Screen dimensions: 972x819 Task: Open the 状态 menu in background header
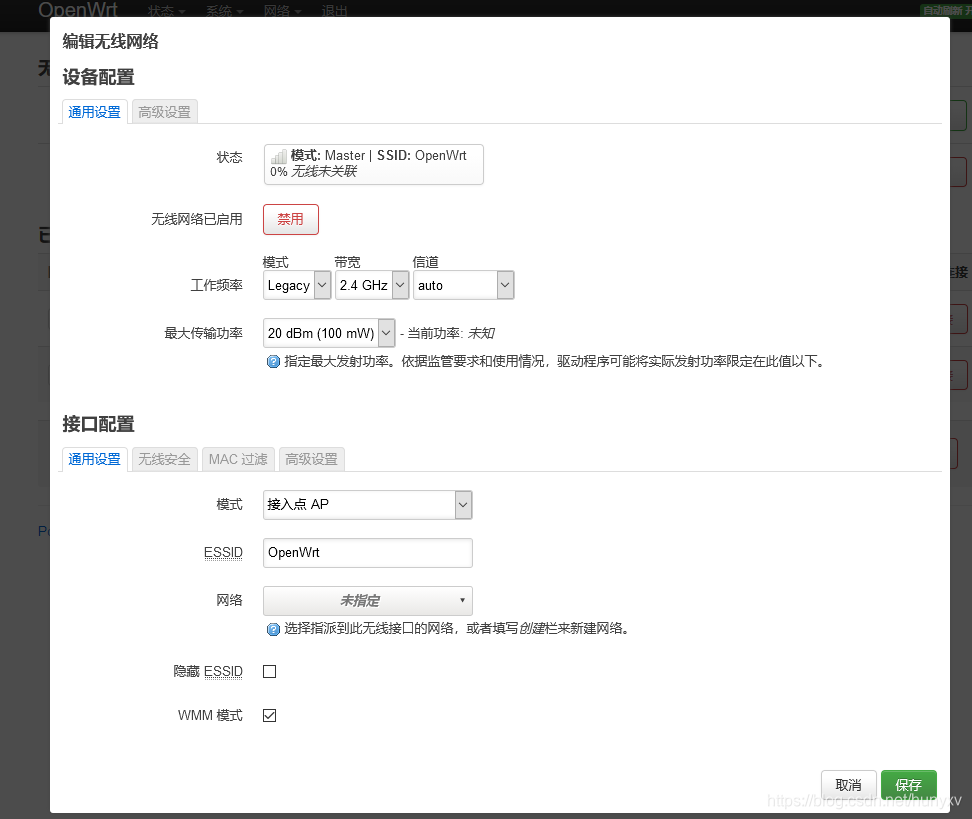(166, 11)
